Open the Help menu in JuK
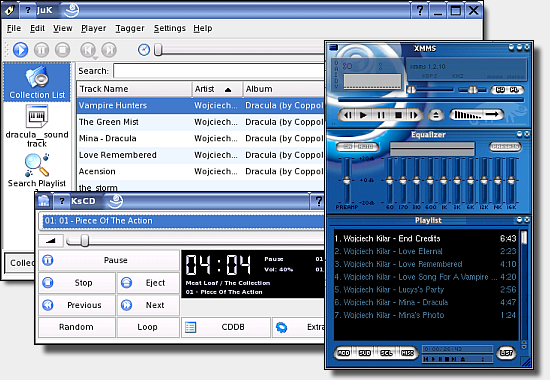This screenshot has height=380, width=550. (203, 28)
